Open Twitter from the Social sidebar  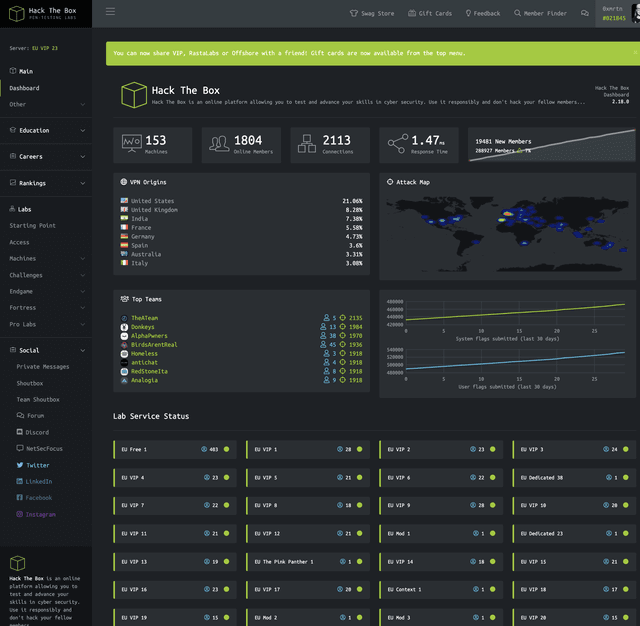point(37,465)
